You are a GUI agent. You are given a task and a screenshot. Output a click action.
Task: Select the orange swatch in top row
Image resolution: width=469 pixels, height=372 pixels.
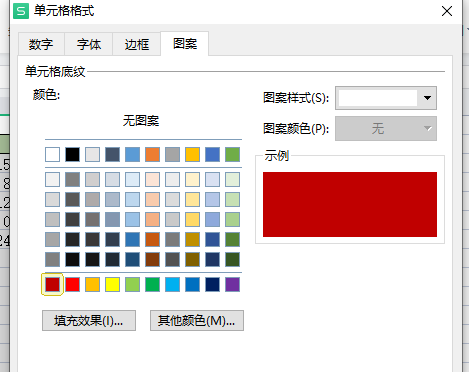click(152, 155)
